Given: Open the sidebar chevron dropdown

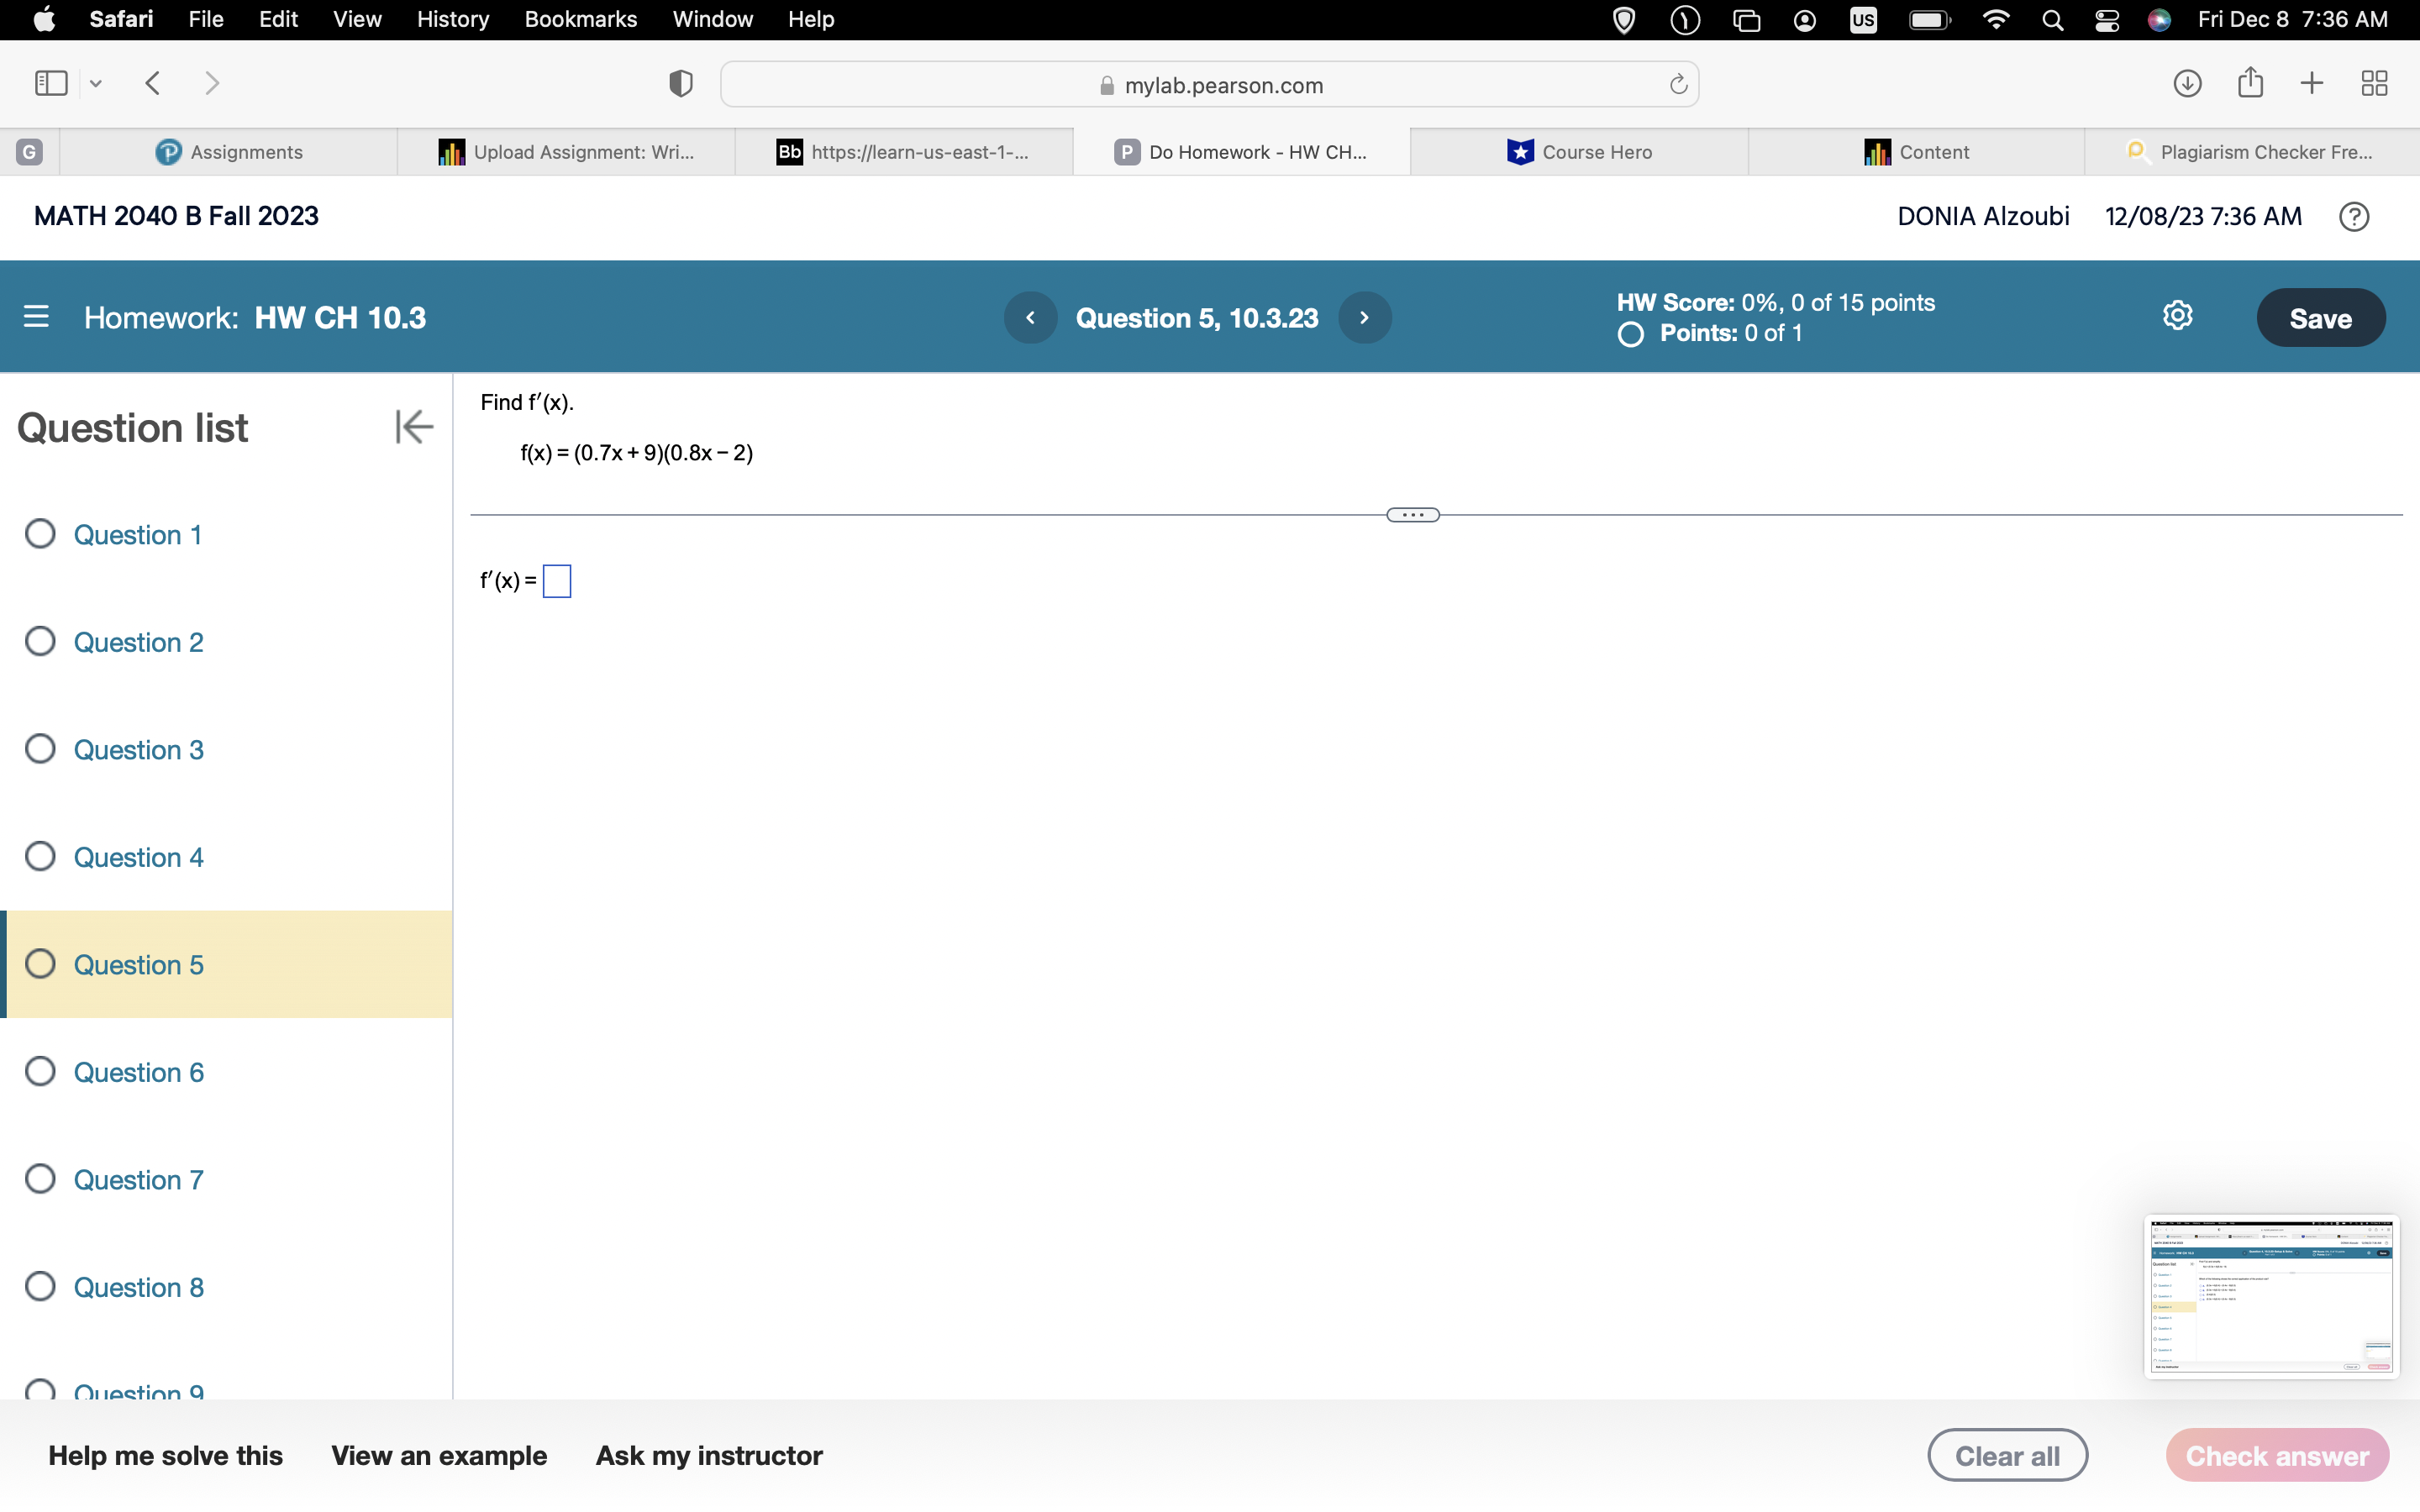Looking at the screenshot, I should click(x=95, y=83).
